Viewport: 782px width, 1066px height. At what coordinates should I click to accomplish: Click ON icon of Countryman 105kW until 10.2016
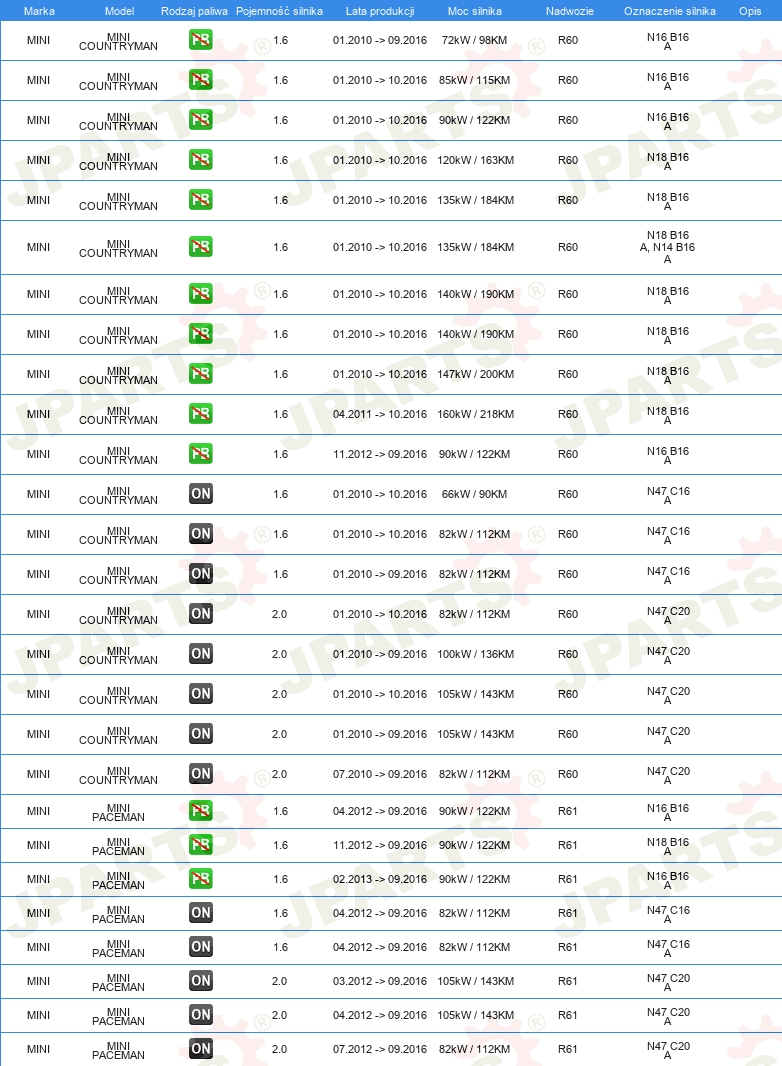[x=201, y=694]
